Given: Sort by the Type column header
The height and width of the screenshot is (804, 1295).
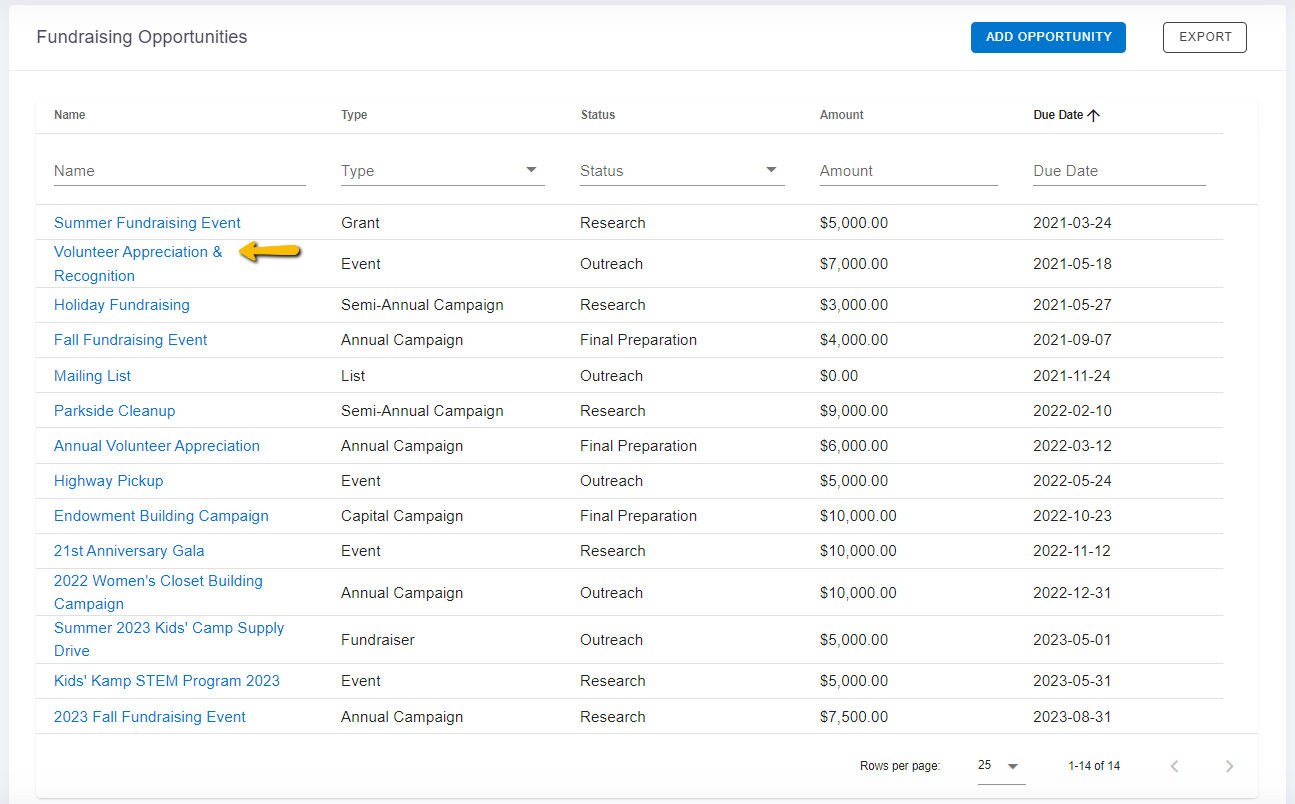Looking at the screenshot, I should point(354,115).
